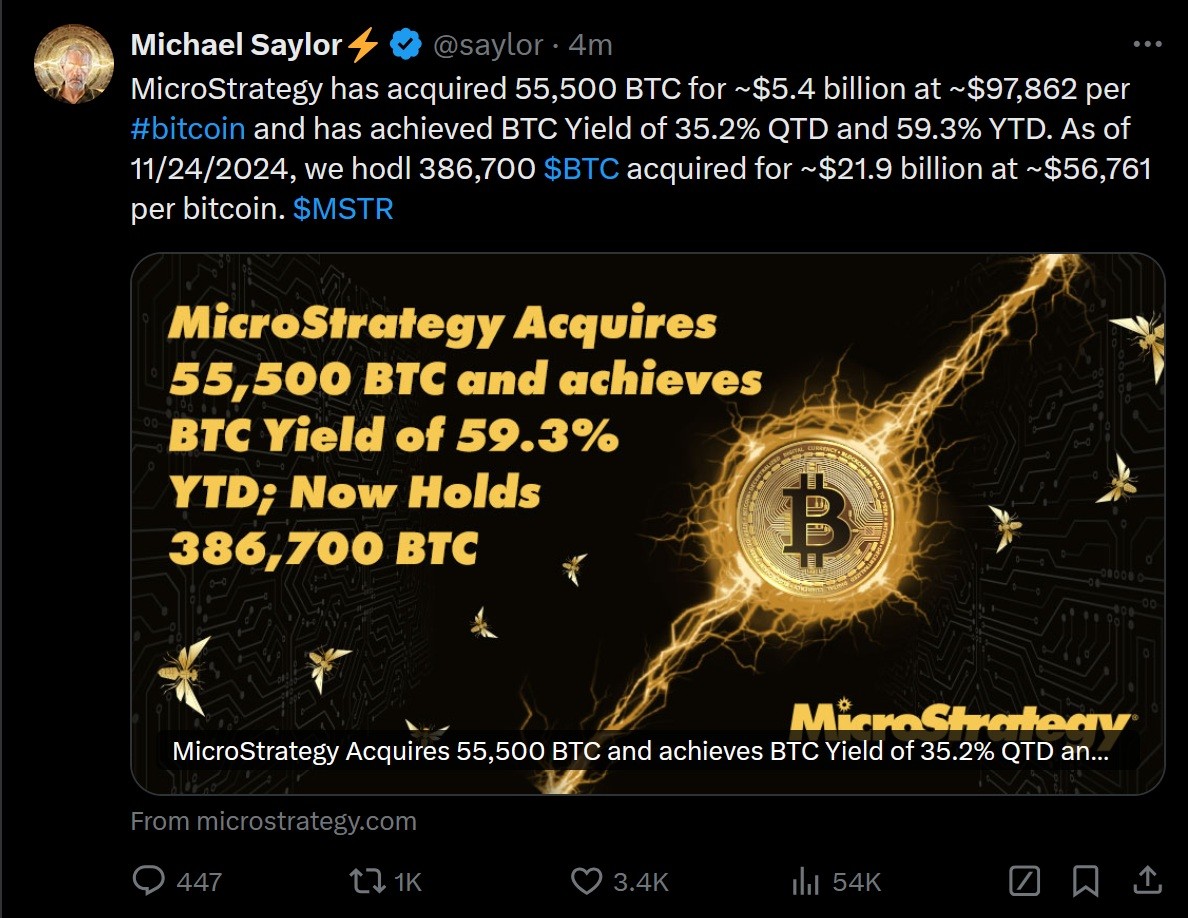The image size is (1188, 918).
Task: Open the reply comment icon
Action: [x=148, y=881]
